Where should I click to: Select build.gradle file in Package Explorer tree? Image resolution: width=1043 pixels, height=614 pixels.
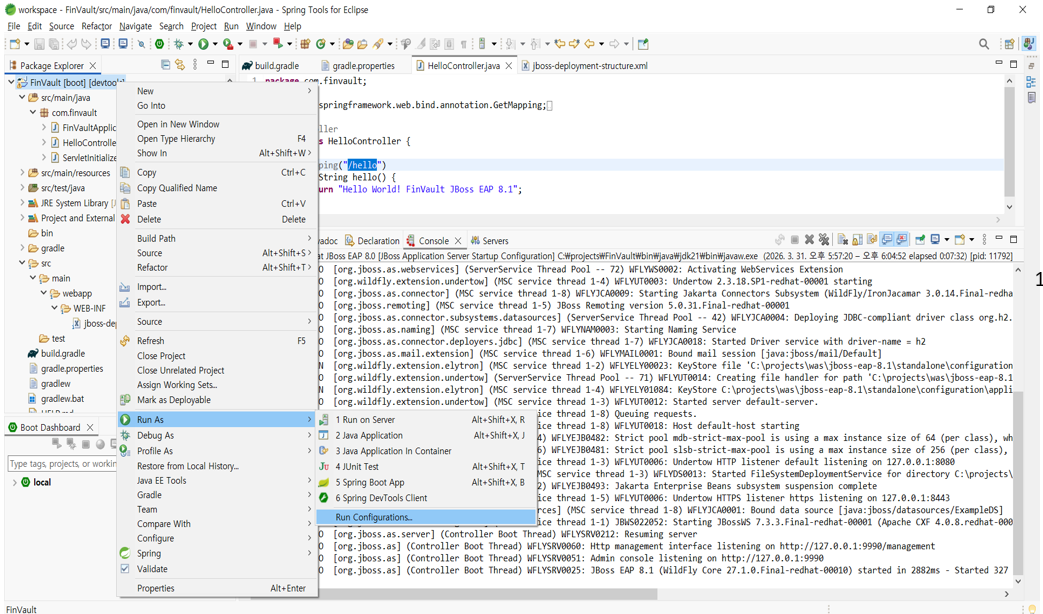(57, 353)
